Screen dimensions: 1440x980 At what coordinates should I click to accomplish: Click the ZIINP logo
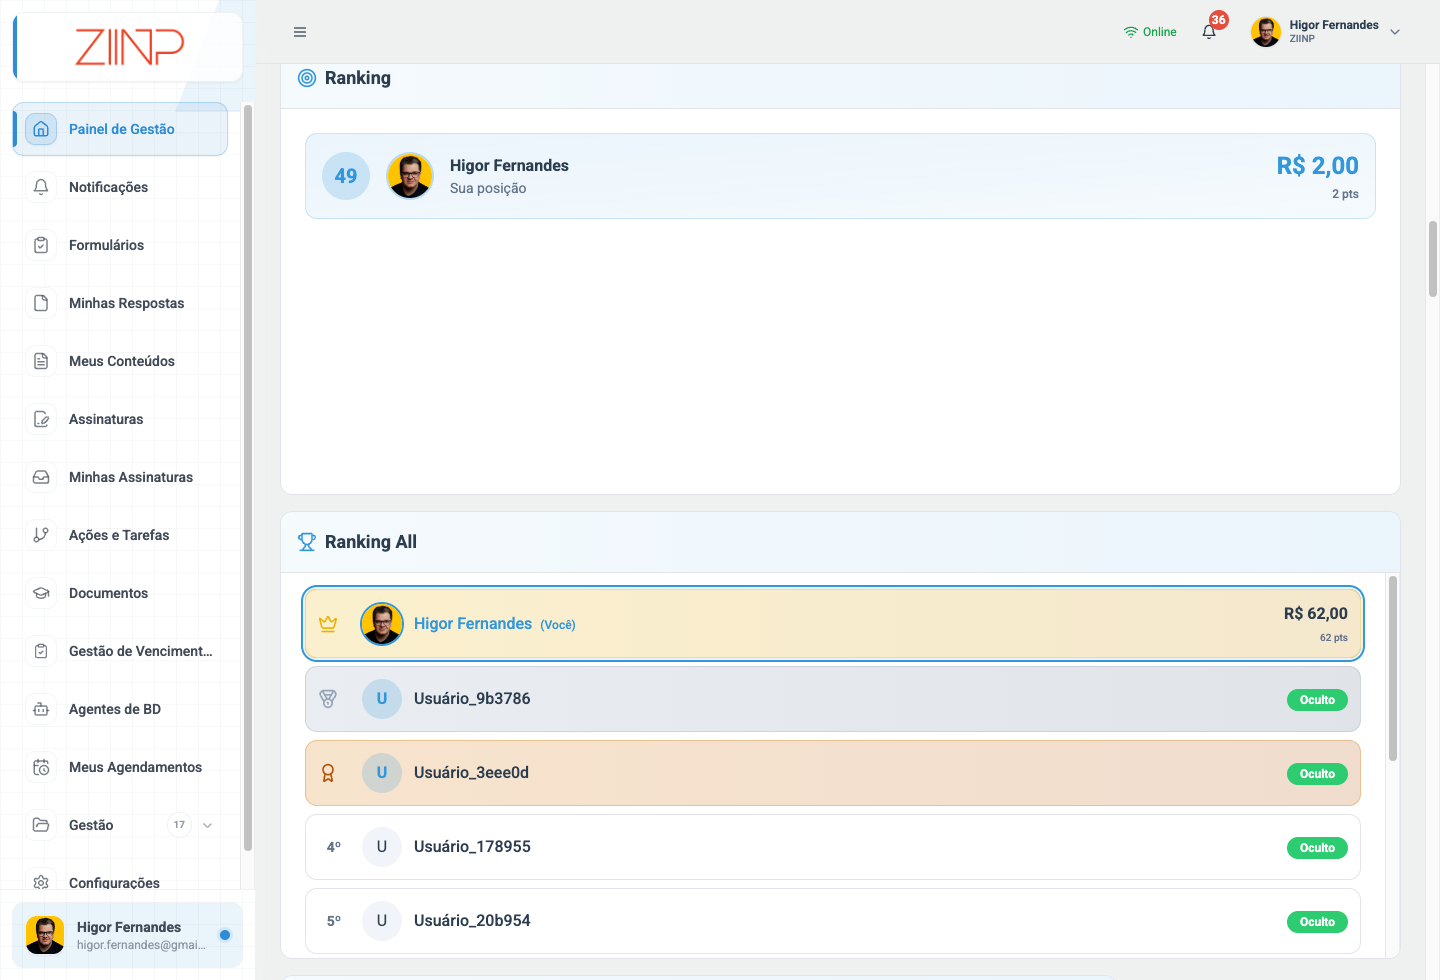(x=129, y=47)
